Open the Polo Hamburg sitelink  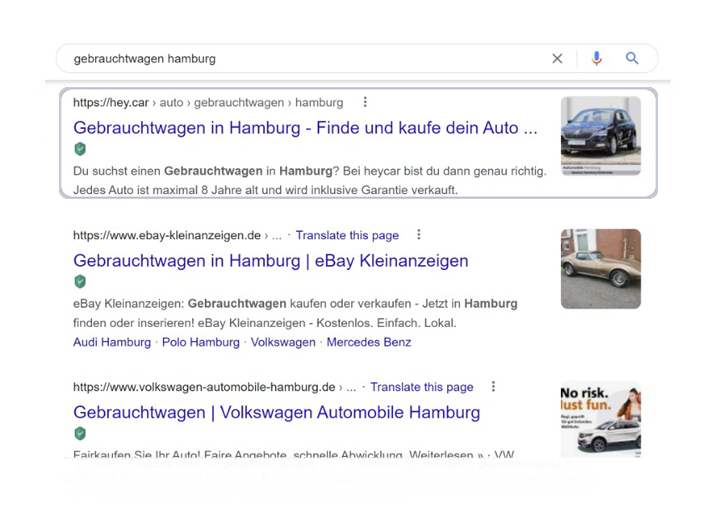[x=200, y=342]
